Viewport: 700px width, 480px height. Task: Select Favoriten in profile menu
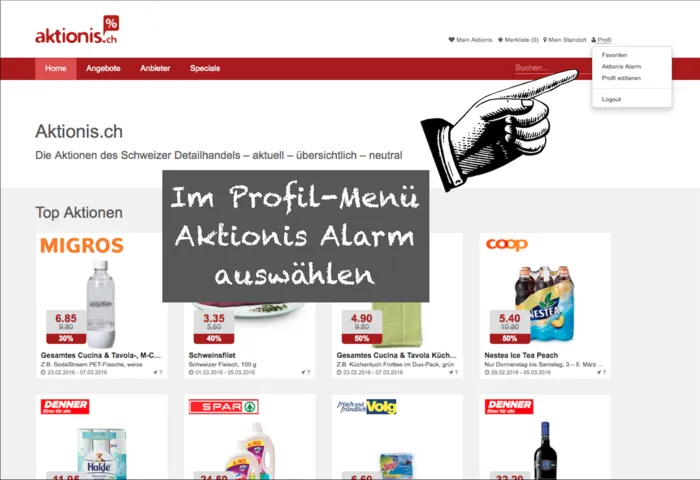click(614, 55)
